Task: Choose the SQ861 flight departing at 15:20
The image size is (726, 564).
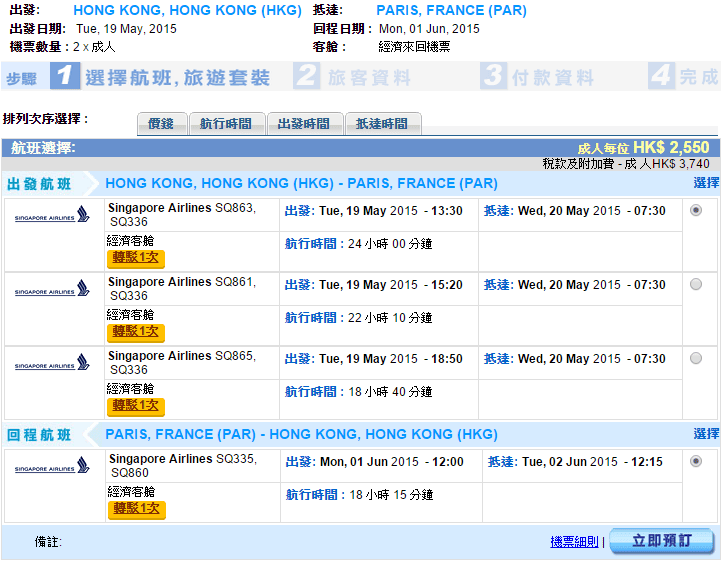Action: click(696, 284)
